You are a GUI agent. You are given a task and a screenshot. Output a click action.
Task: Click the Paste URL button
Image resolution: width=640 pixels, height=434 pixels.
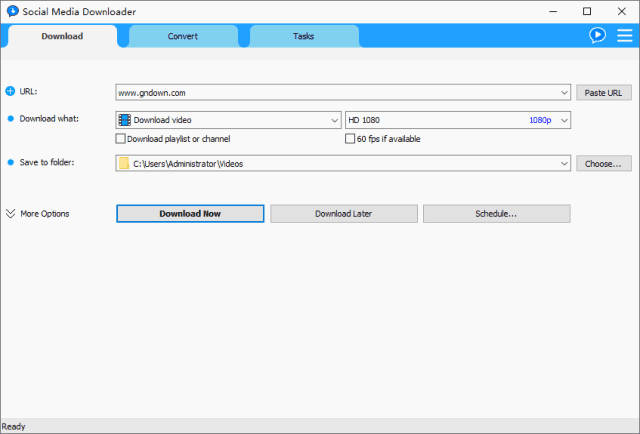click(x=603, y=93)
